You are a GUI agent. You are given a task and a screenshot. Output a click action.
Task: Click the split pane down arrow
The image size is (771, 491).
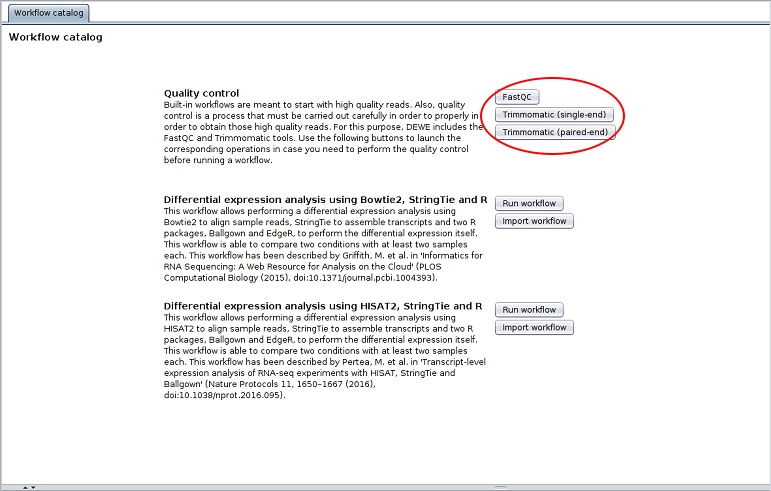point(34,487)
